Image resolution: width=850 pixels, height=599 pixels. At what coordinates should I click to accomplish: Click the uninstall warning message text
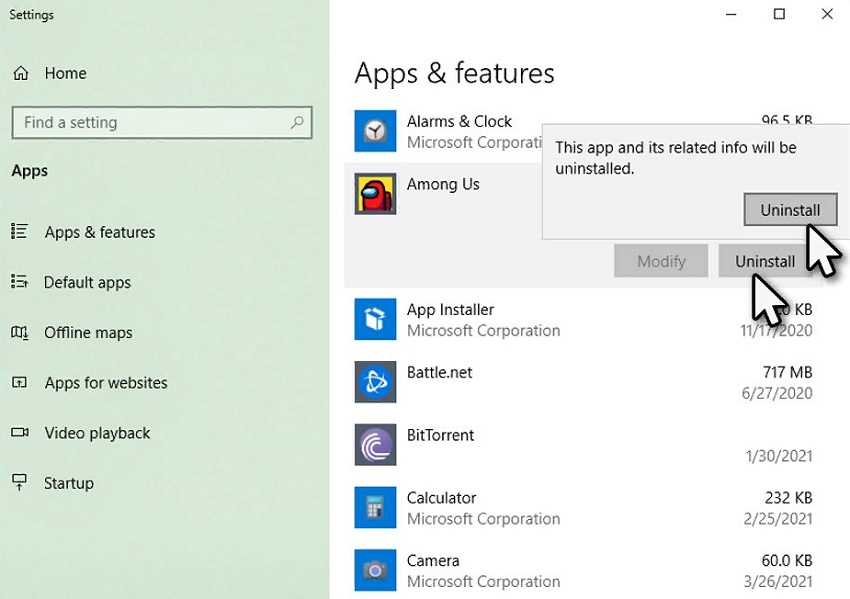pyautogui.click(x=675, y=158)
